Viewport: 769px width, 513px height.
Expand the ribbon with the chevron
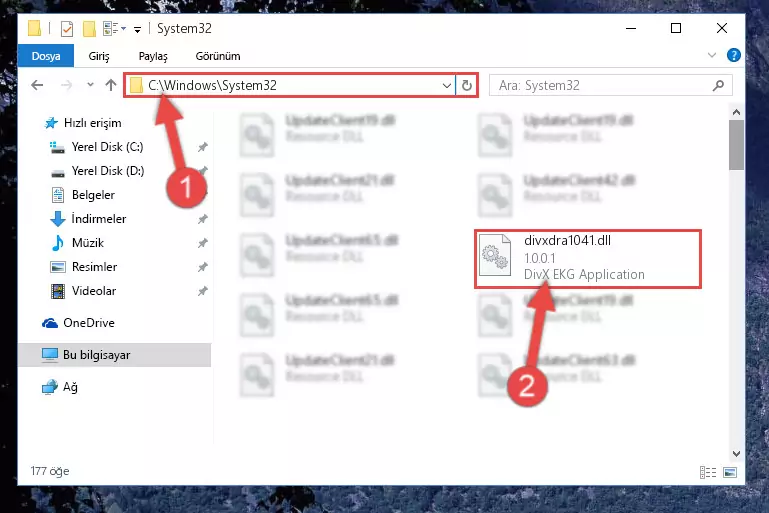[x=712, y=55]
